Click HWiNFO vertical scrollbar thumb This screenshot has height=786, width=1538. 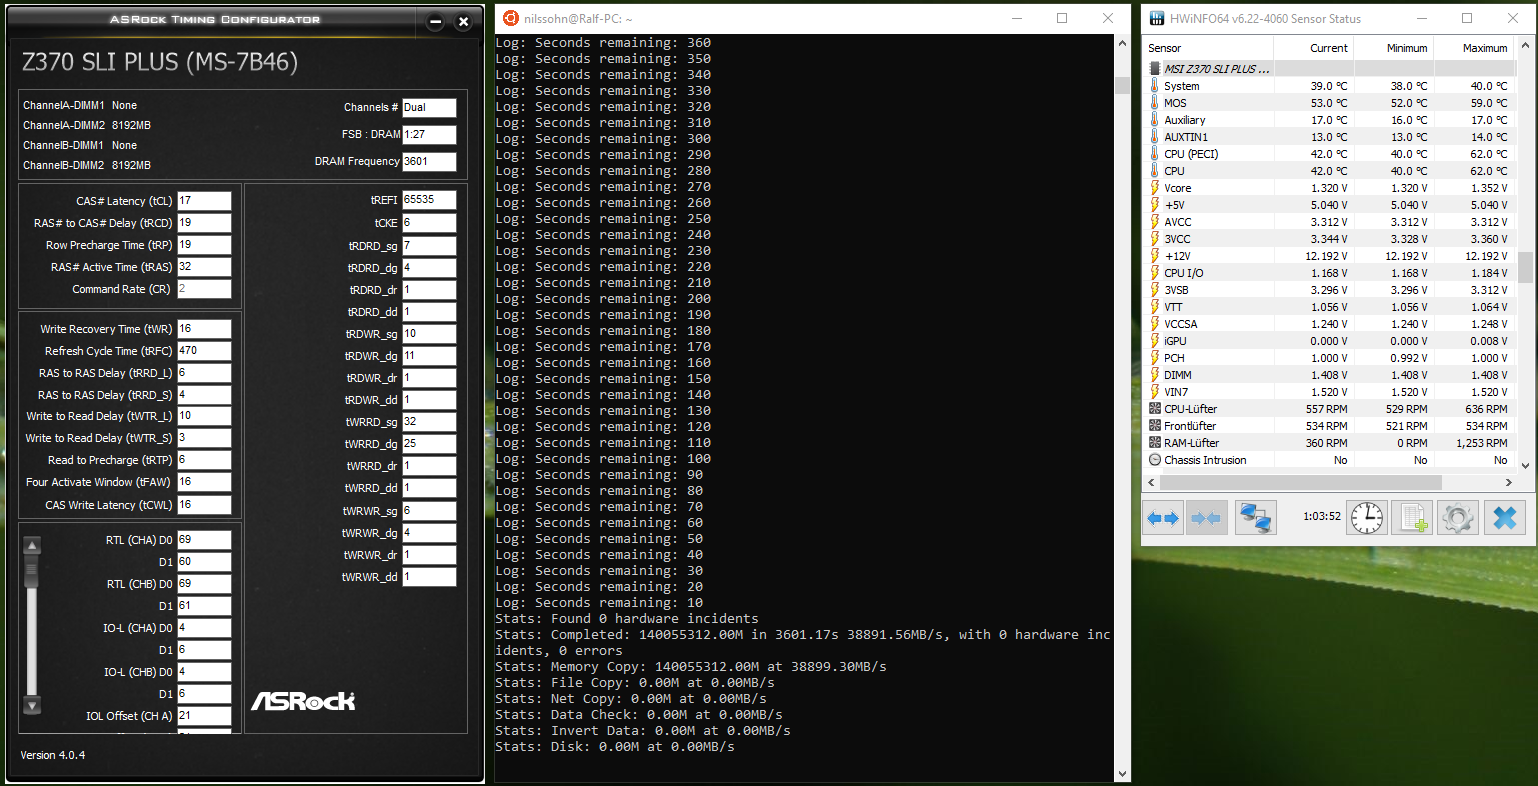[x=1525, y=268]
